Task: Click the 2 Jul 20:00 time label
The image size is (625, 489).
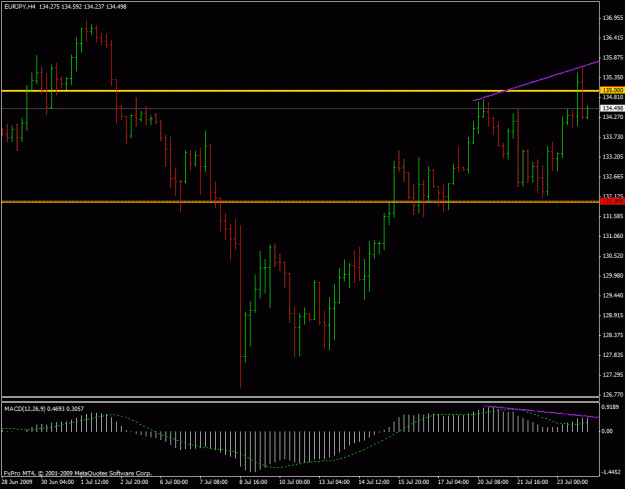Action: click(135, 482)
